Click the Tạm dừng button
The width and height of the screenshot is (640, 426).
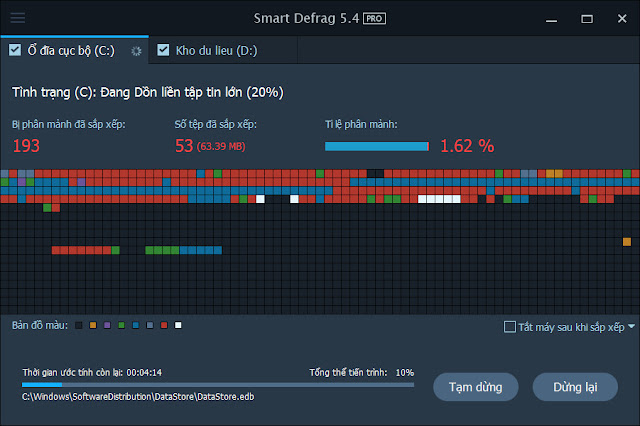(x=476, y=387)
